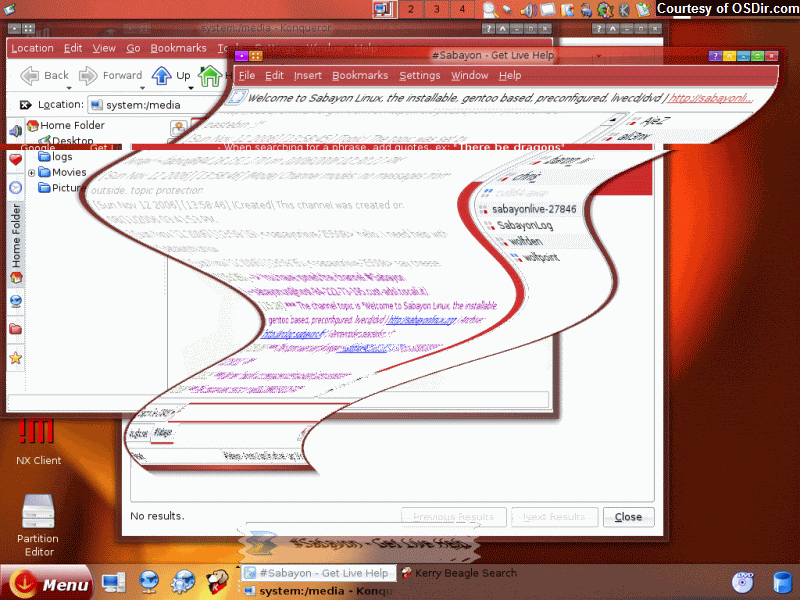
Task: Open Konqueror's Go menu
Action: [x=133, y=48]
